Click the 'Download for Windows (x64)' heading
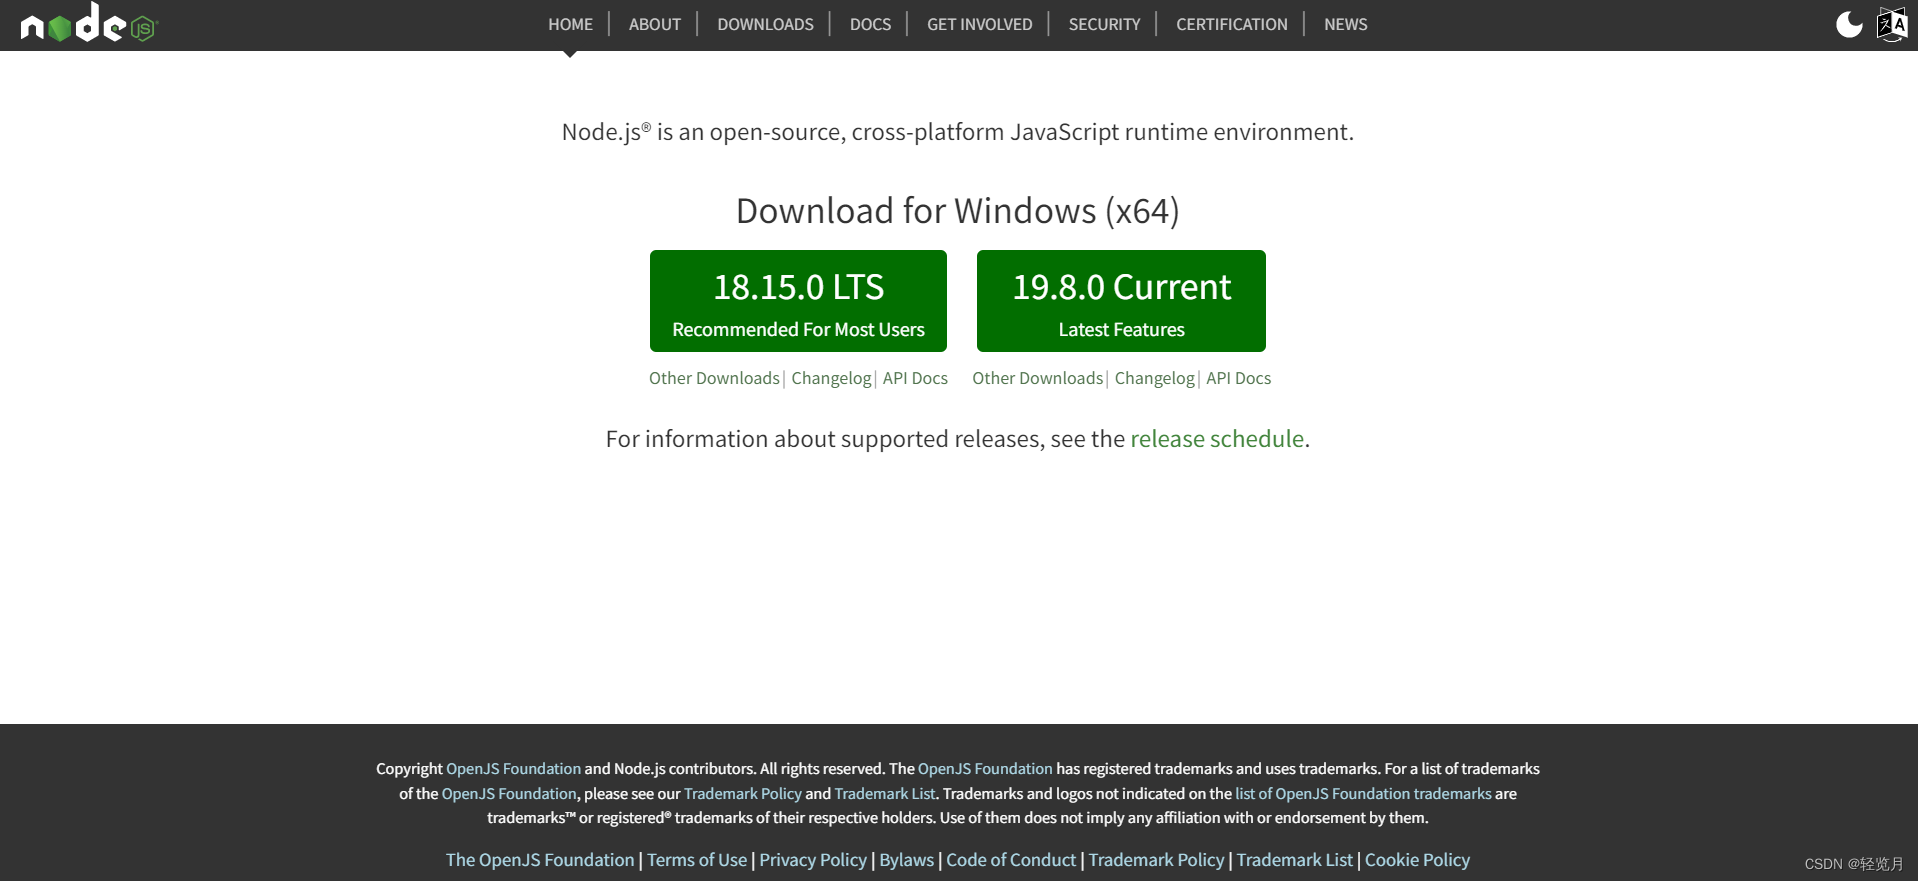This screenshot has height=881, width=1918. click(958, 211)
